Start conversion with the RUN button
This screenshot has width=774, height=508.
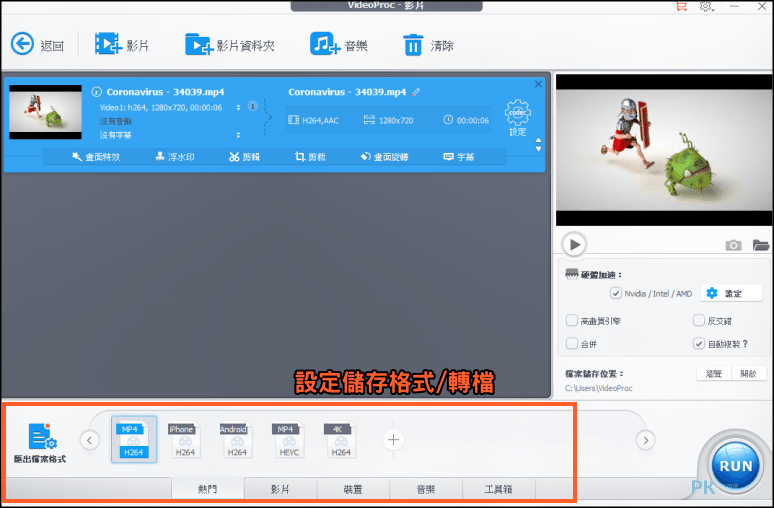pos(735,466)
